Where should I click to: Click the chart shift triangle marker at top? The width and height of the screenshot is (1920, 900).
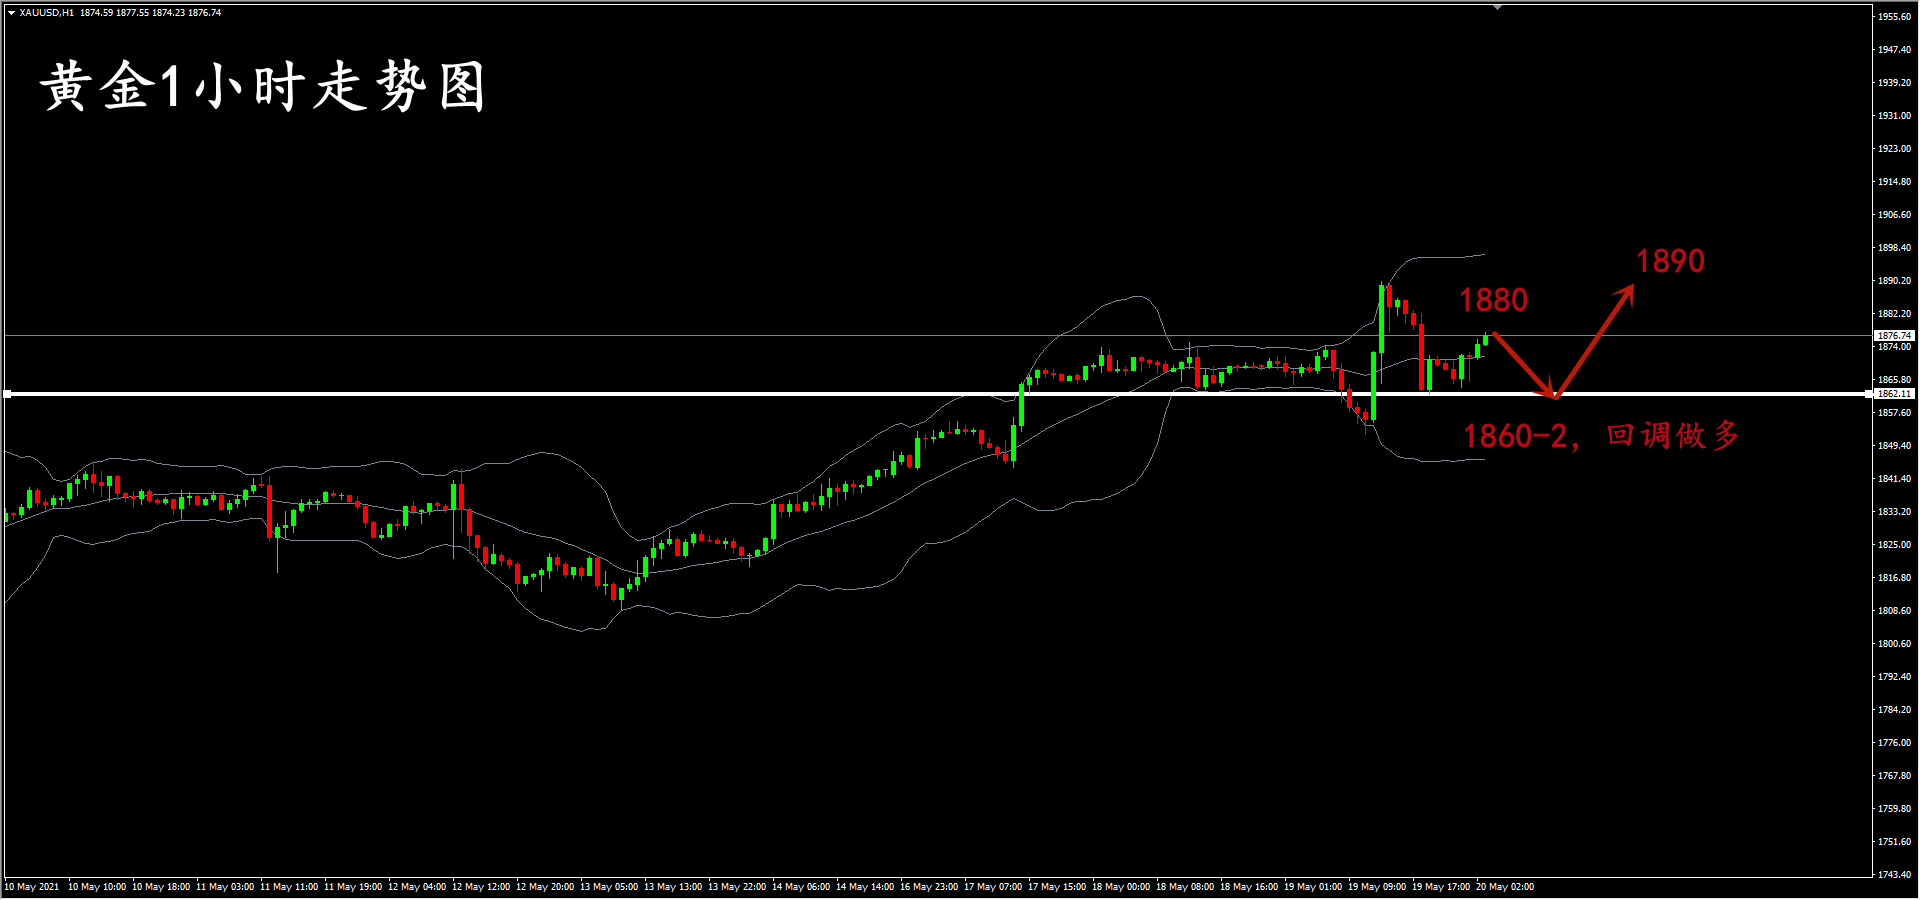click(1497, 7)
